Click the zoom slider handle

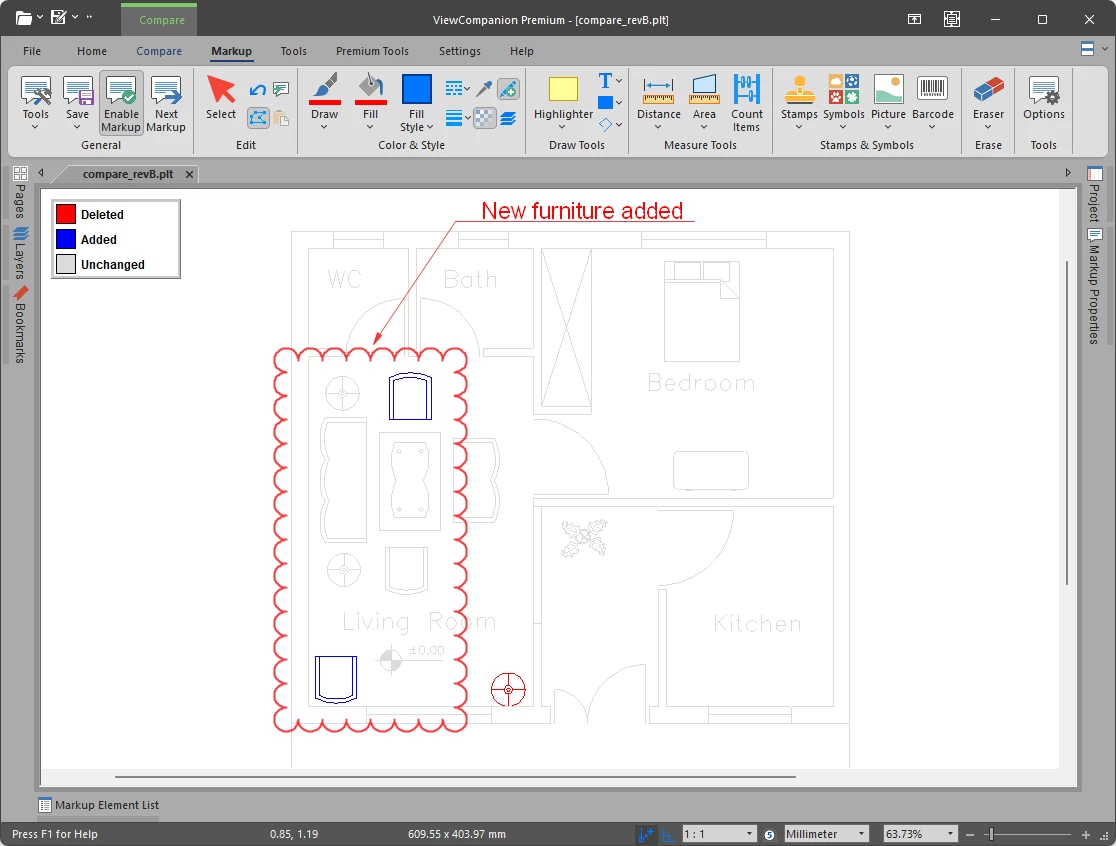point(990,835)
